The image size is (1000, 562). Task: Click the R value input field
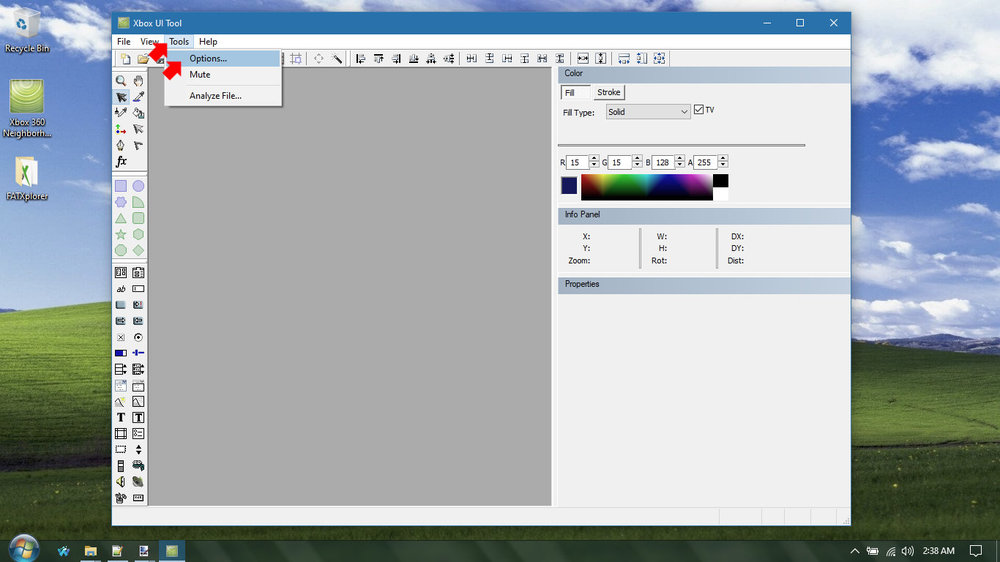coord(578,163)
